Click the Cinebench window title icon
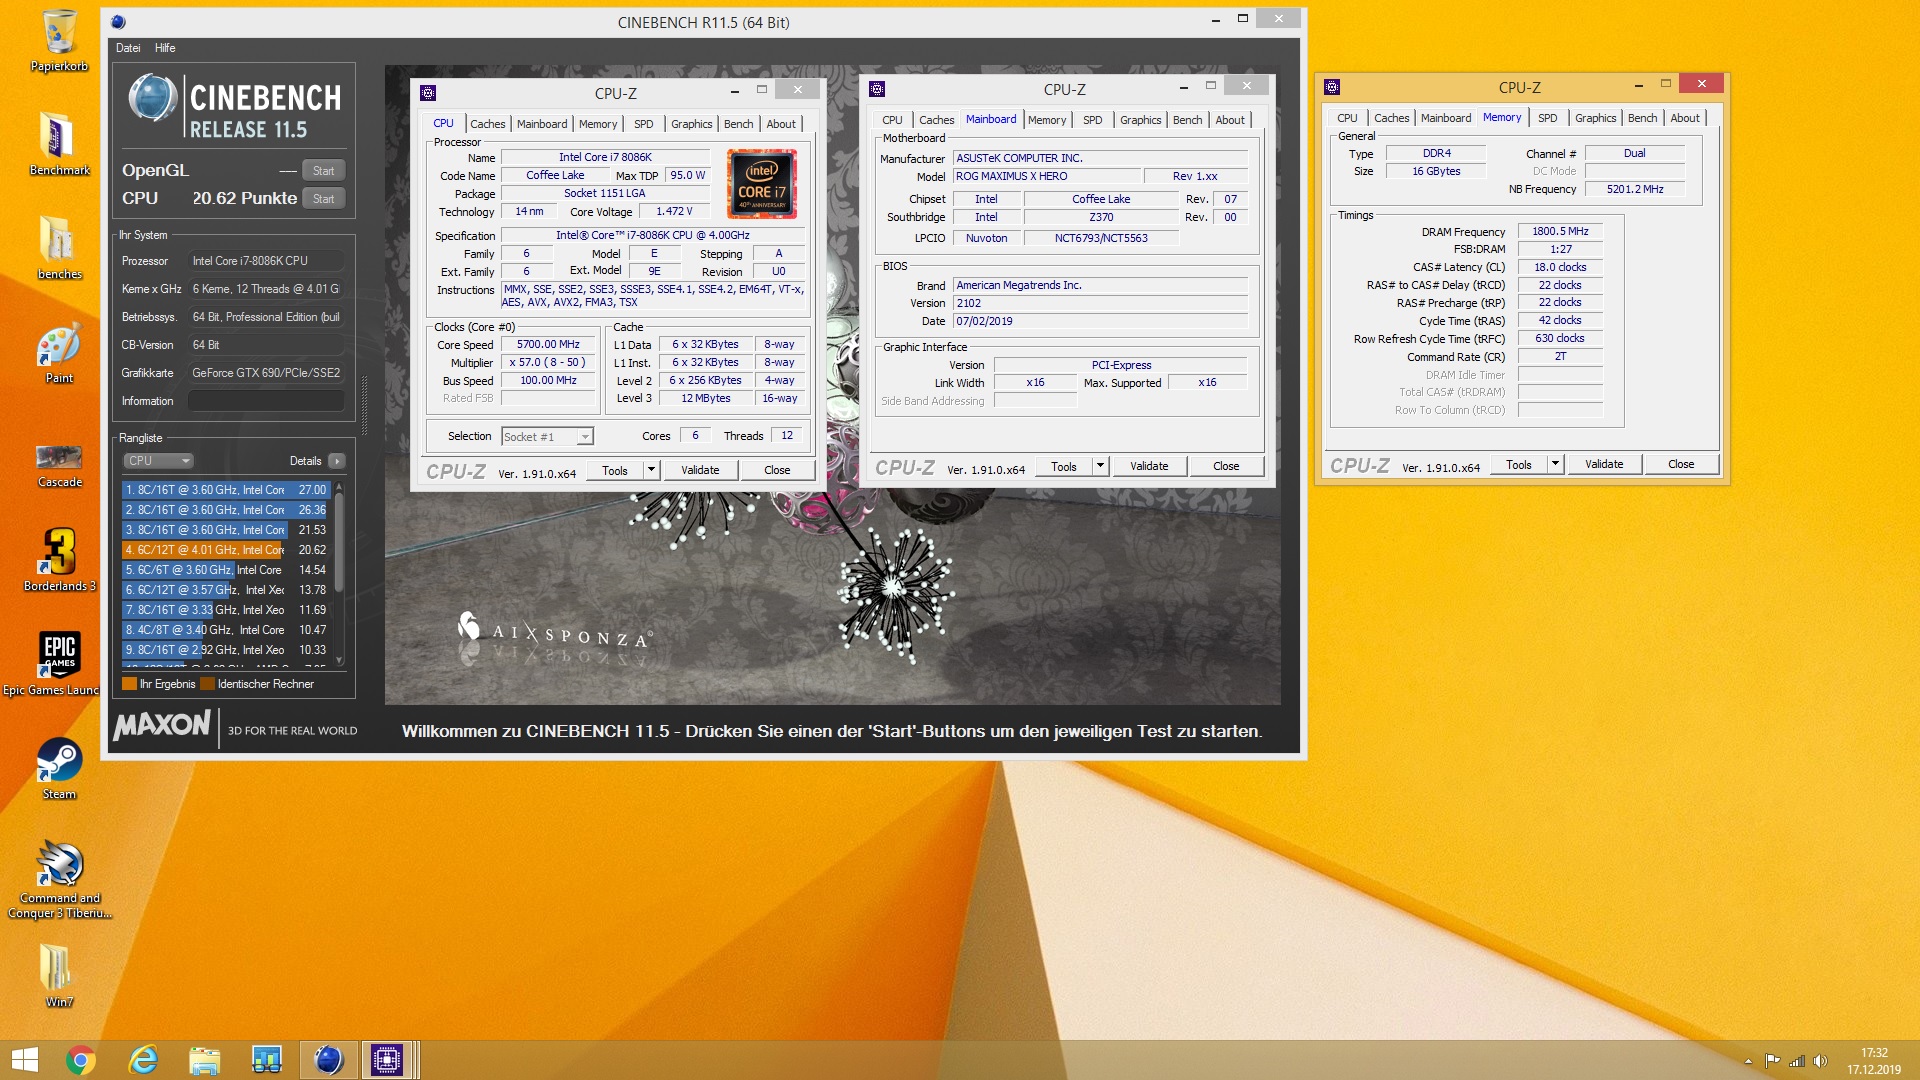 click(118, 21)
